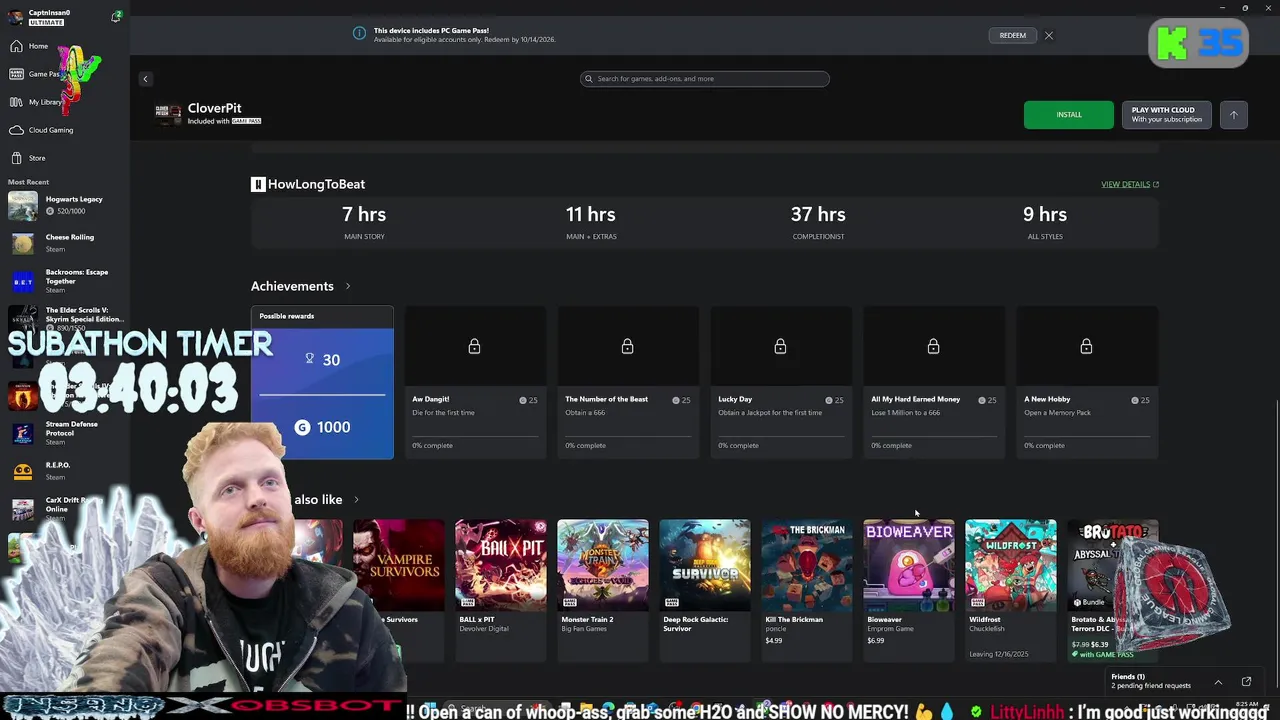The height and width of the screenshot is (720, 1280).
Task: Click the Aw Dangit! progress bar
Action: (474, 436)
